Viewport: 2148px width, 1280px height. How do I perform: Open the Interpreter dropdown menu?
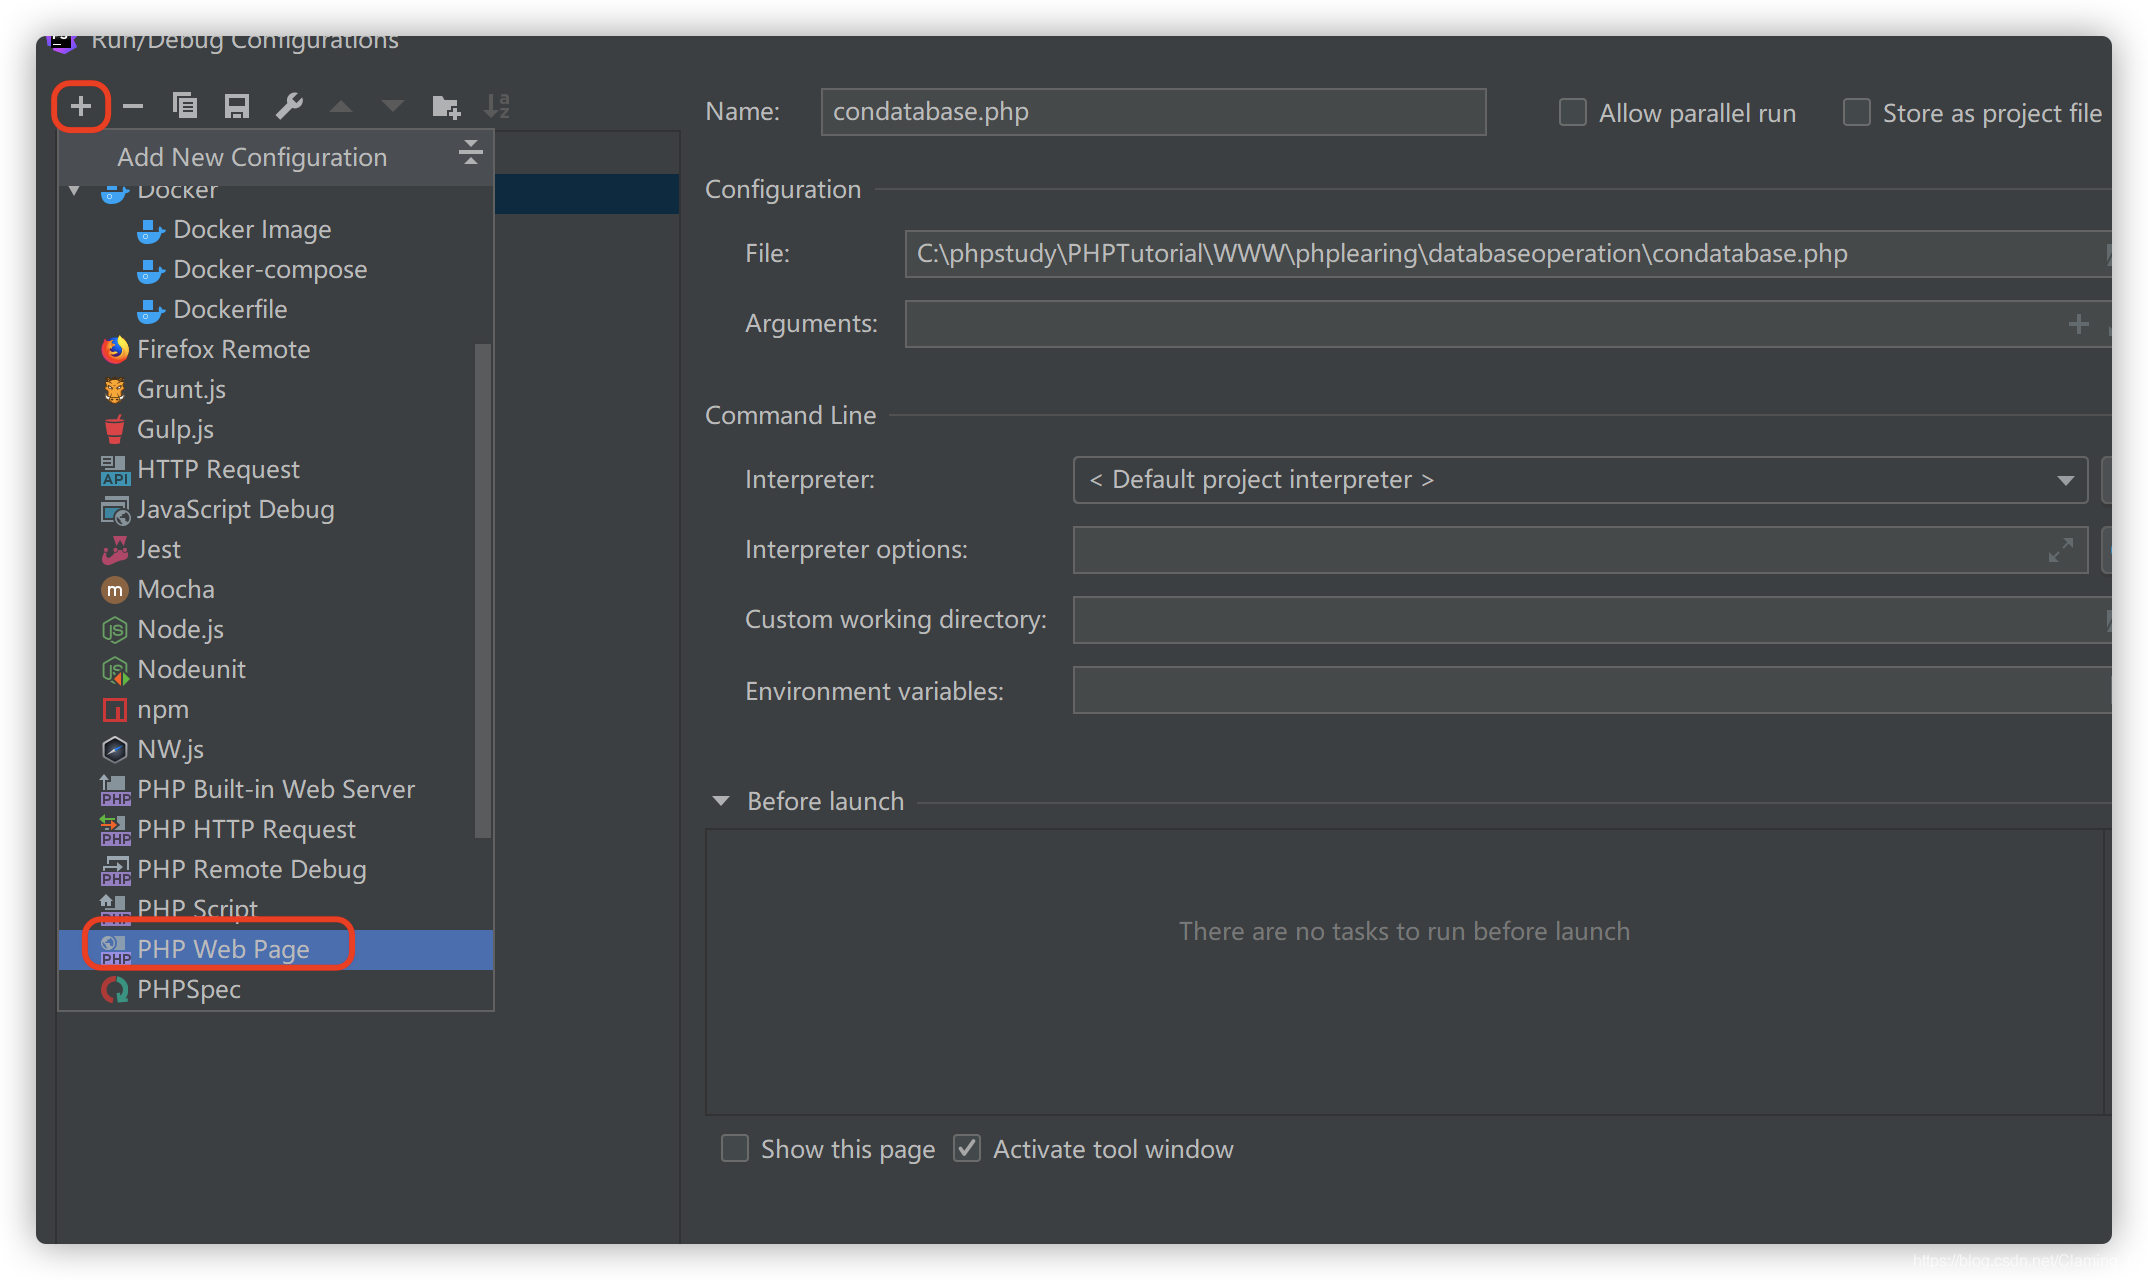coord(2069,478)
